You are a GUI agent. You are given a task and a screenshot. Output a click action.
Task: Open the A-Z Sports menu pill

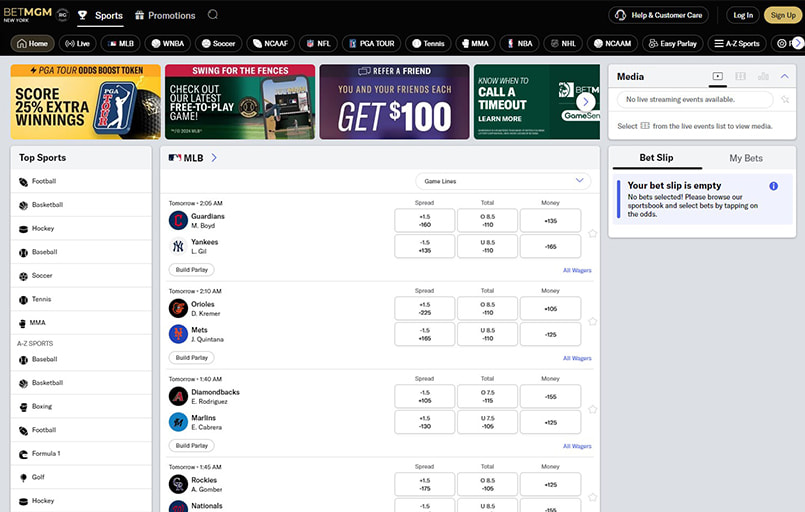(737, 44)
